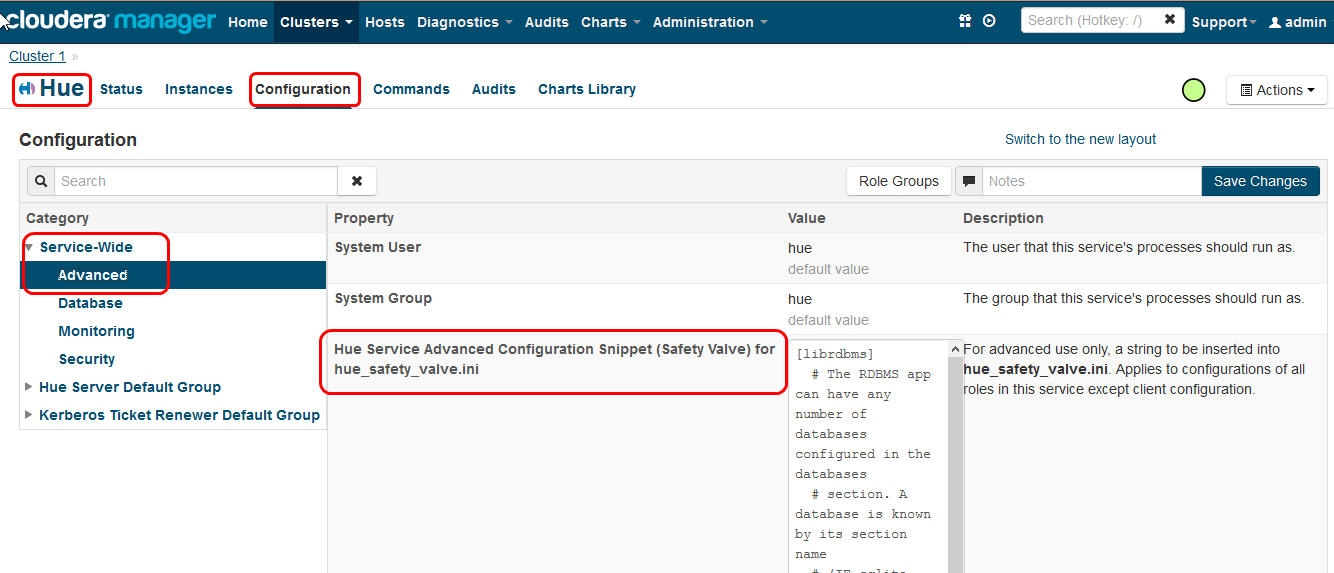This screenshot has height=573, width=1334.
Task: Select the Advanced category
Action: coord(173,275)
